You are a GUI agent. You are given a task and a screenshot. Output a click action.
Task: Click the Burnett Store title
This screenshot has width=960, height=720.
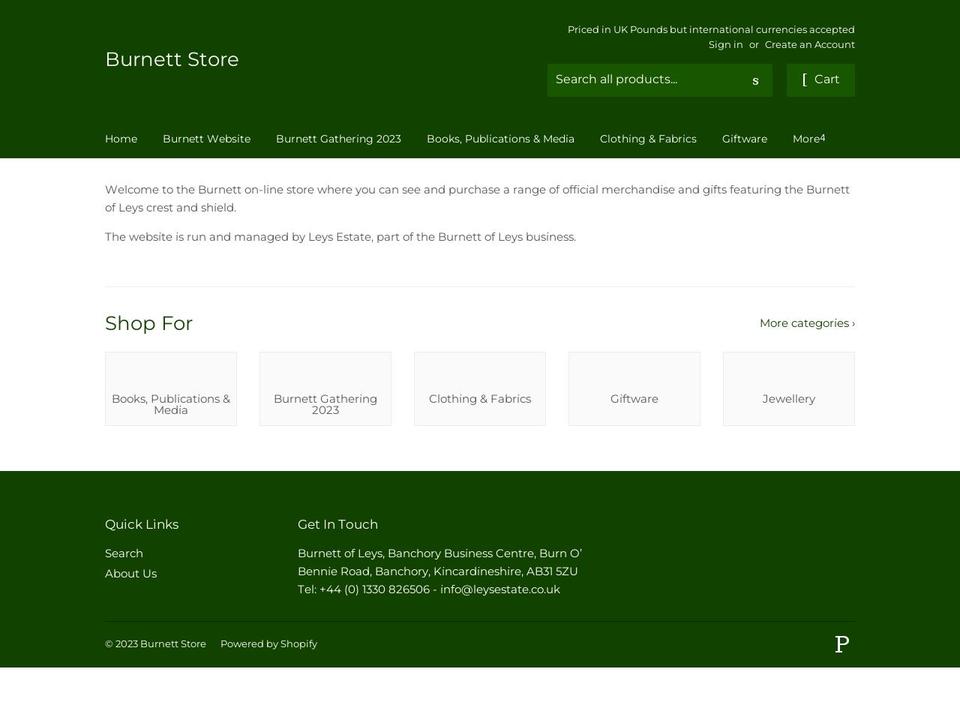pyautogui.click(x=172, y=59)
